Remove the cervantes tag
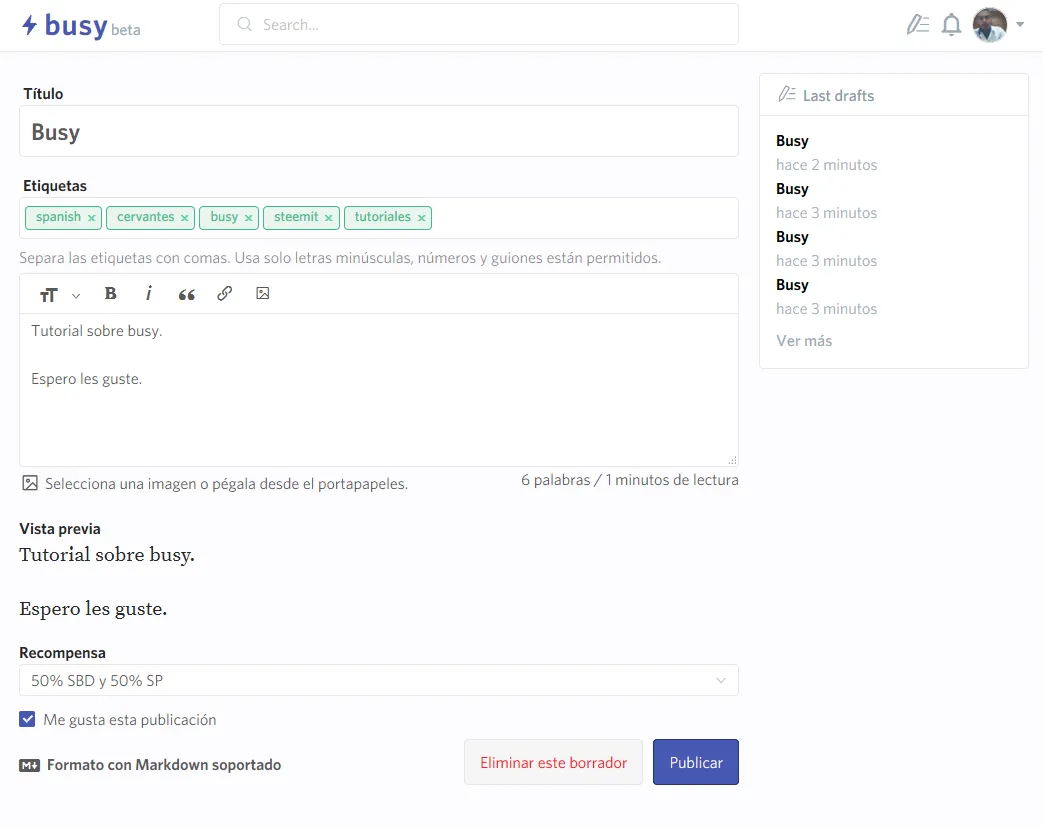The height and width of the screenshot is (827, 1043). click(184, 218)
